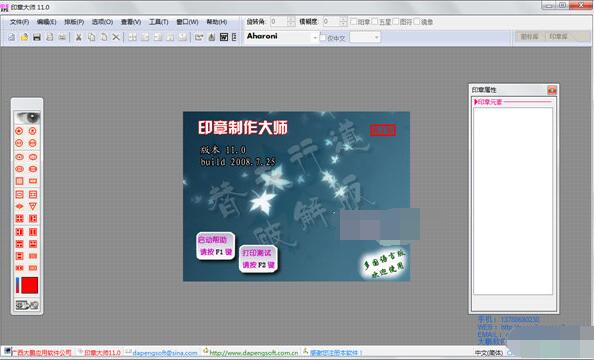
Task: Click 印章大师11.0 in the status bar
Action: (102, 353)
